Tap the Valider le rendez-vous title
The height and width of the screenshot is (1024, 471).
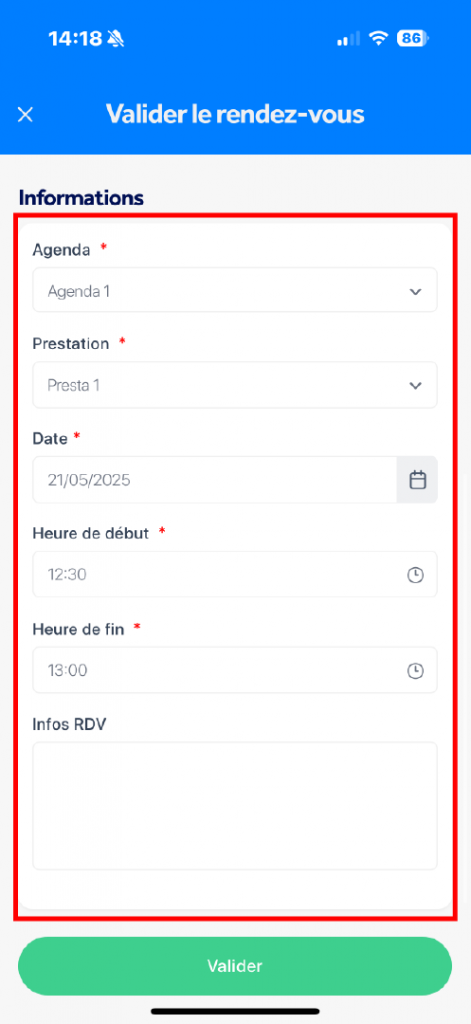[x=235, y=114]
